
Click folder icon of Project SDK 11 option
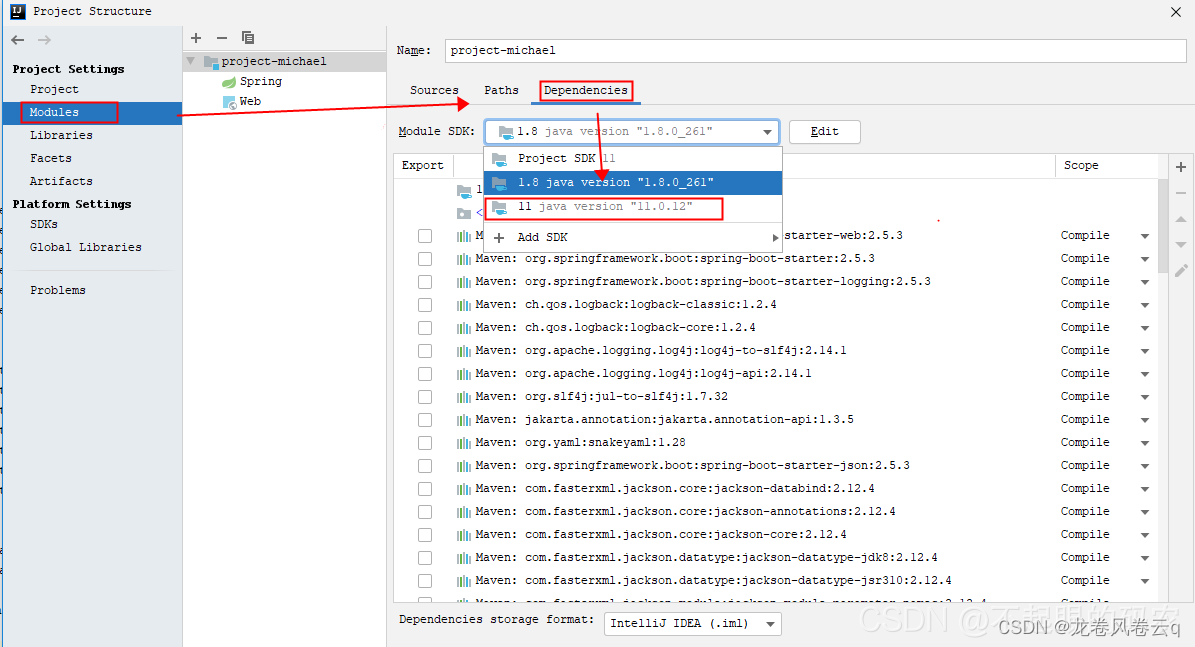[x=499, y=159]
